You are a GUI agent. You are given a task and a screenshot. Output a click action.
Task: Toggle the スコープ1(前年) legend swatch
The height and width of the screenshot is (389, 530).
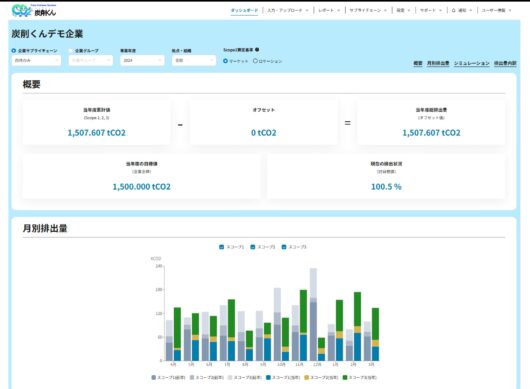[154, 378]
